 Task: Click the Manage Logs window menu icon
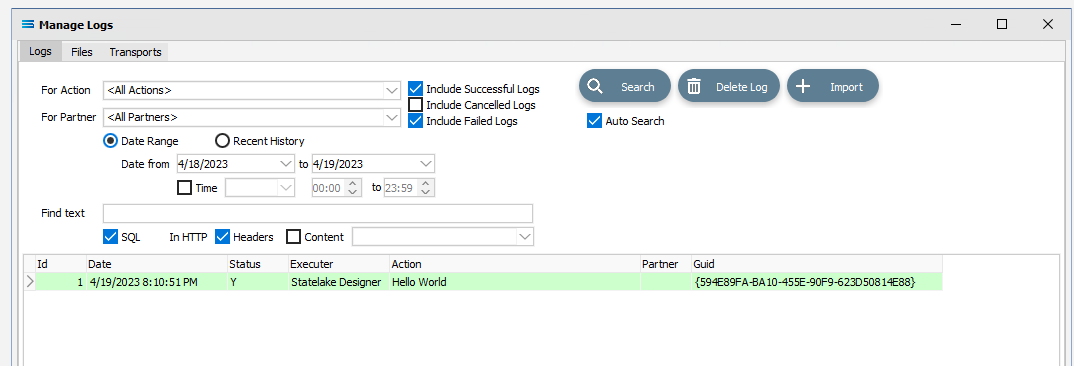(28, 25)
